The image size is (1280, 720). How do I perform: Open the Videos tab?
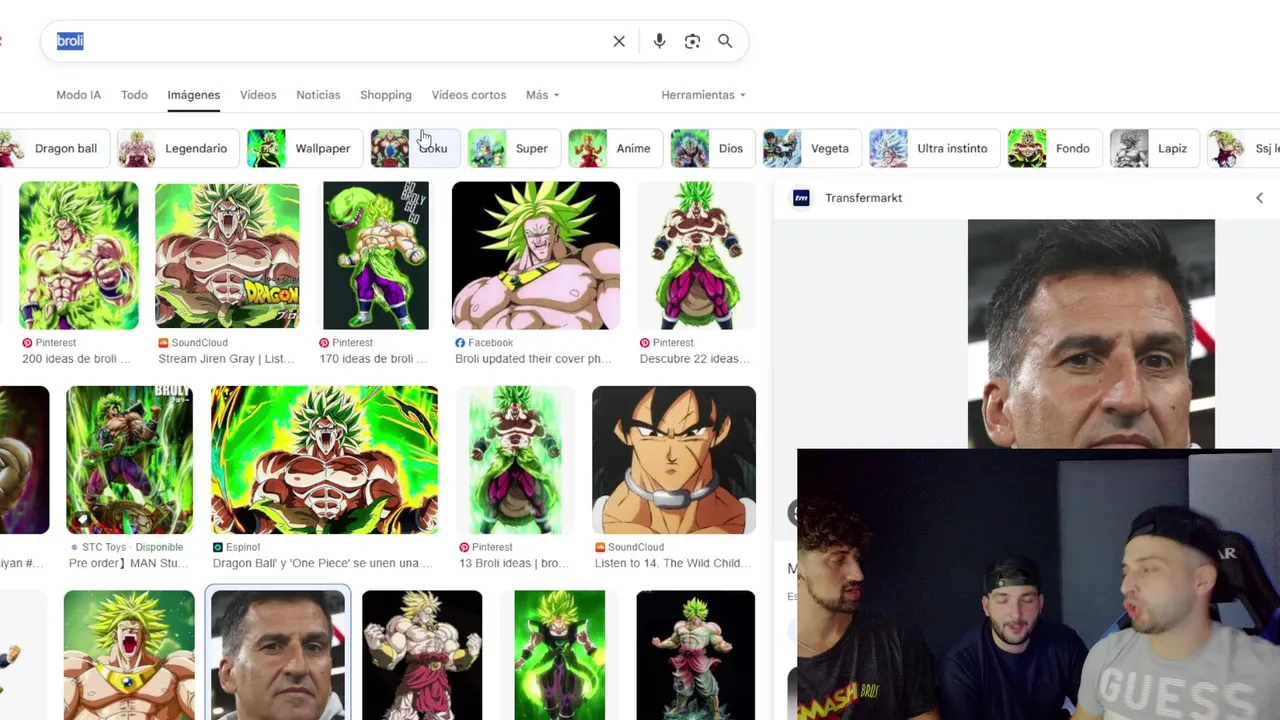pyautogui.click(x=258, y=95)
